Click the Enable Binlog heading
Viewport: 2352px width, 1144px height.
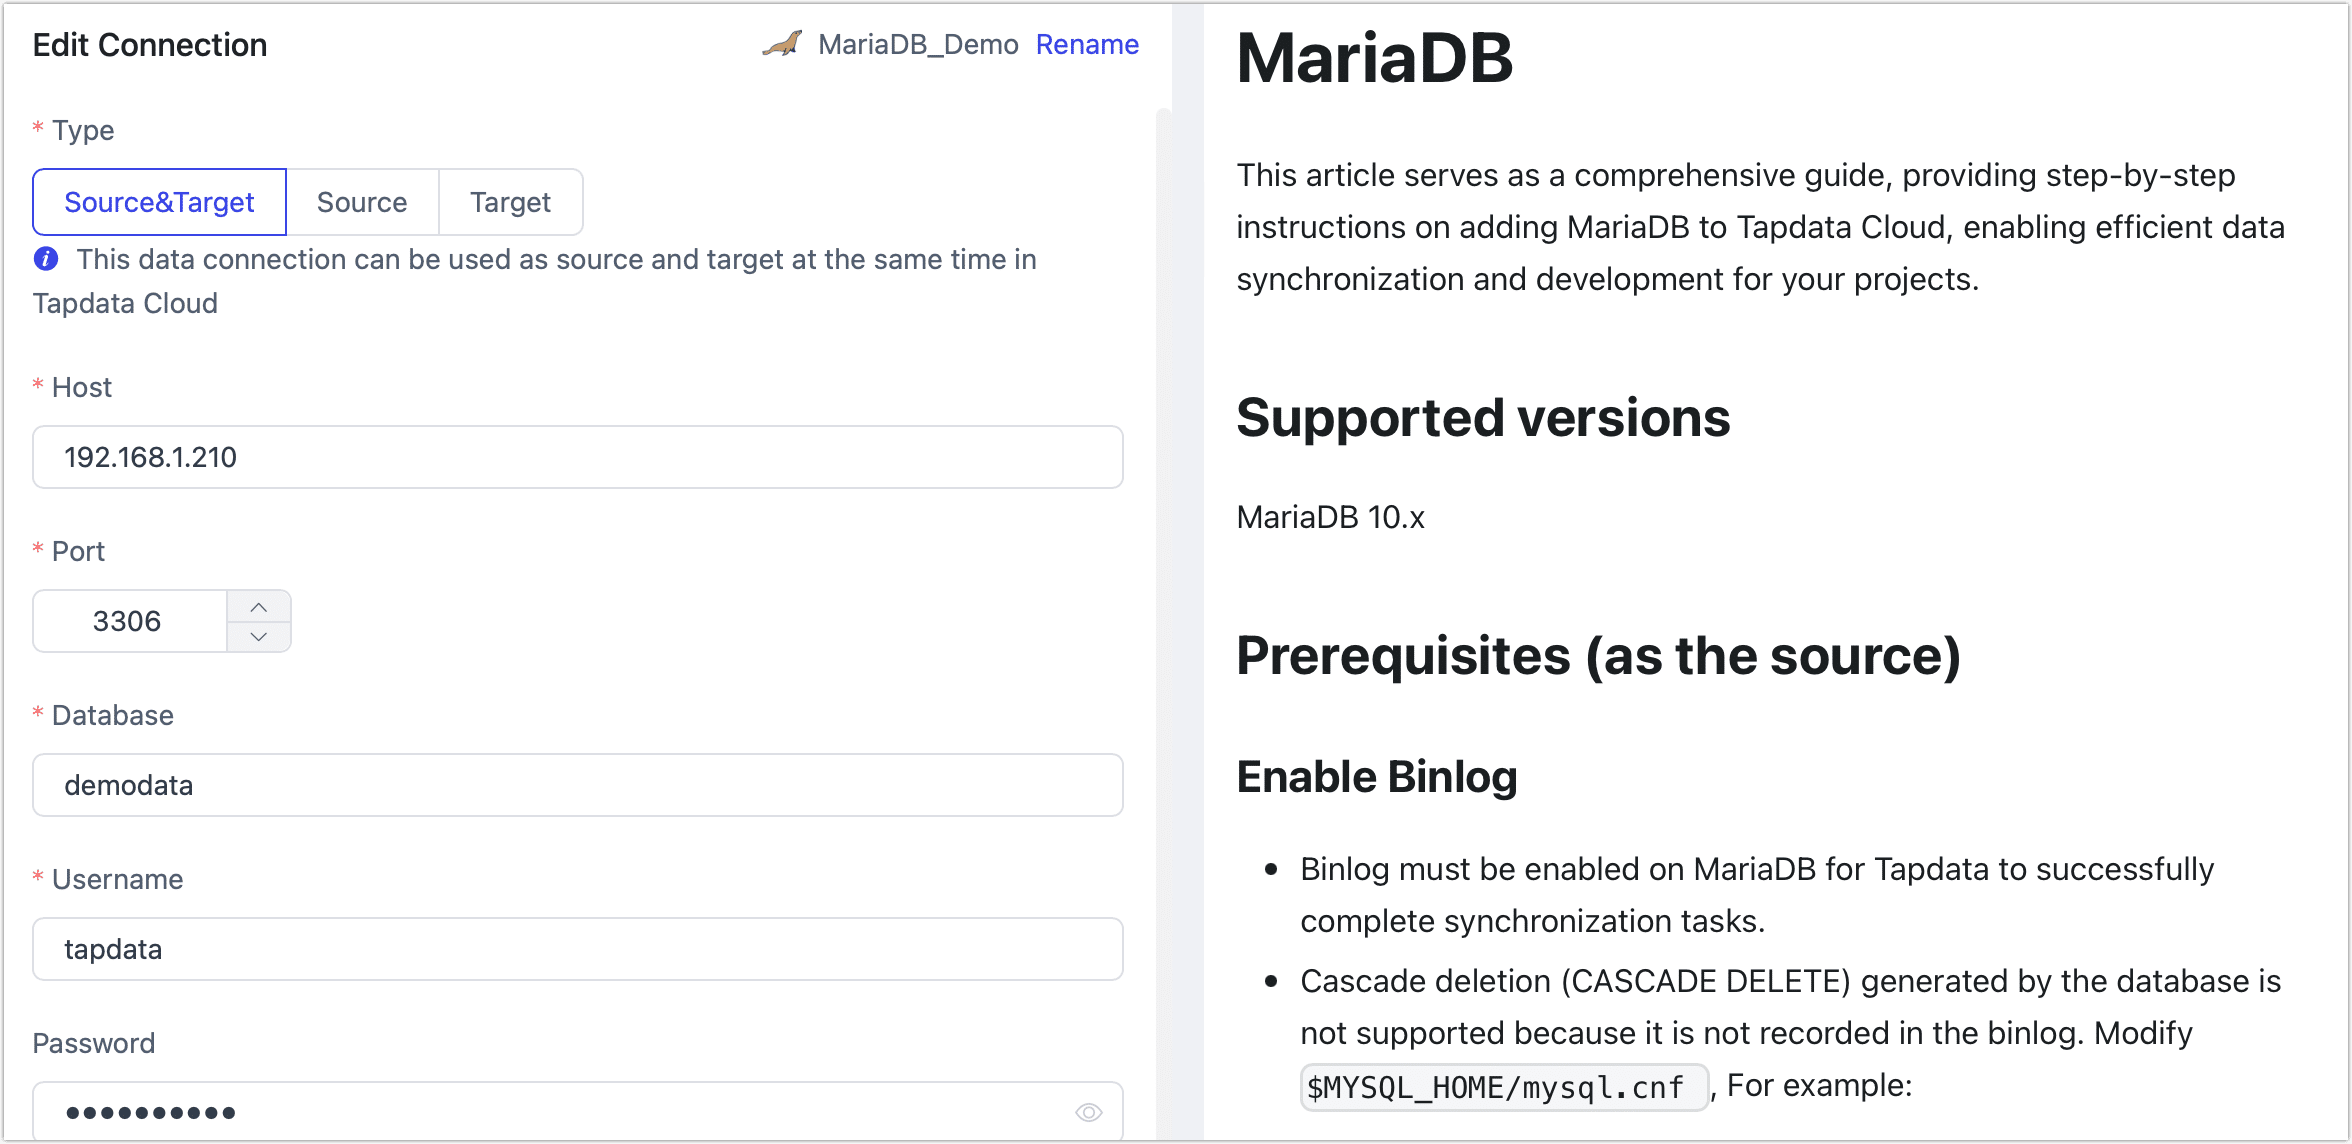pos(1376,777)
